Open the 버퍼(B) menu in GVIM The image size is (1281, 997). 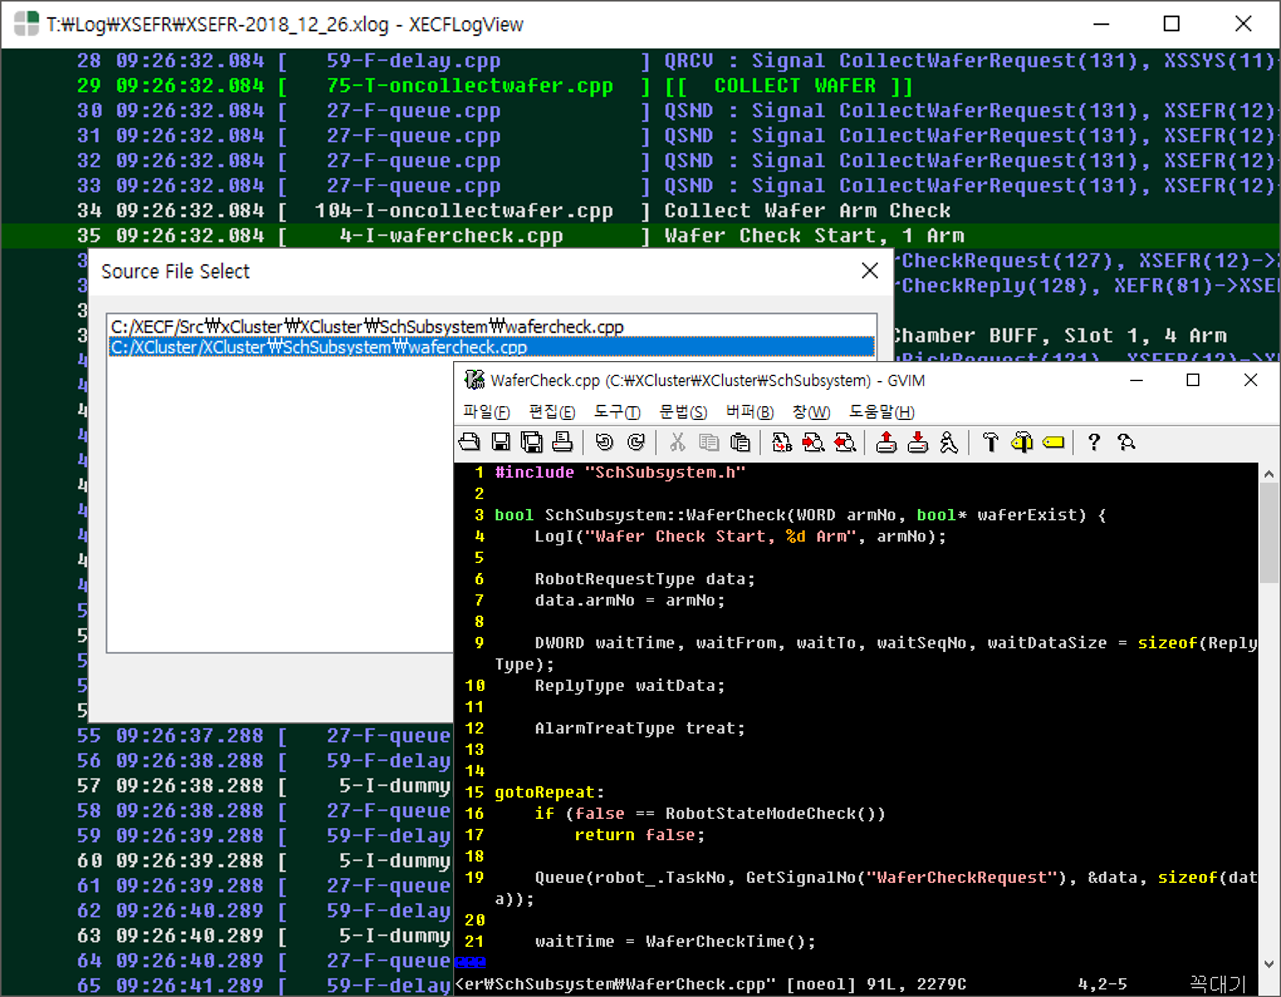tap(749, 412)
